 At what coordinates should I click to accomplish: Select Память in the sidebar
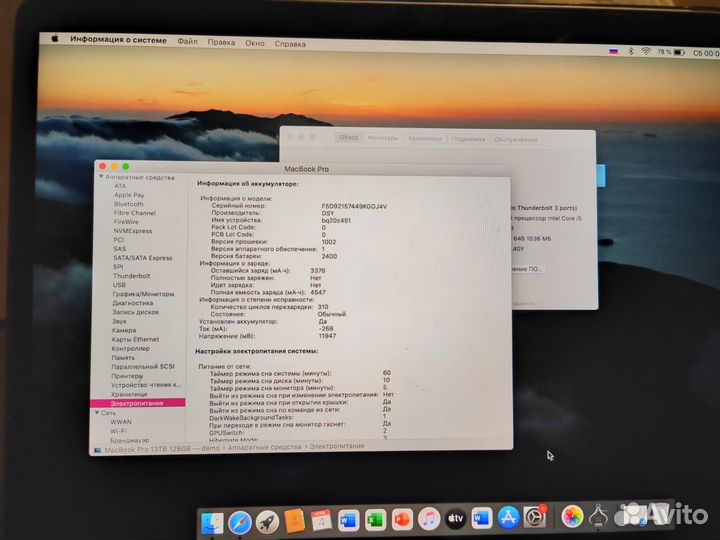click(x=123, y=358)
